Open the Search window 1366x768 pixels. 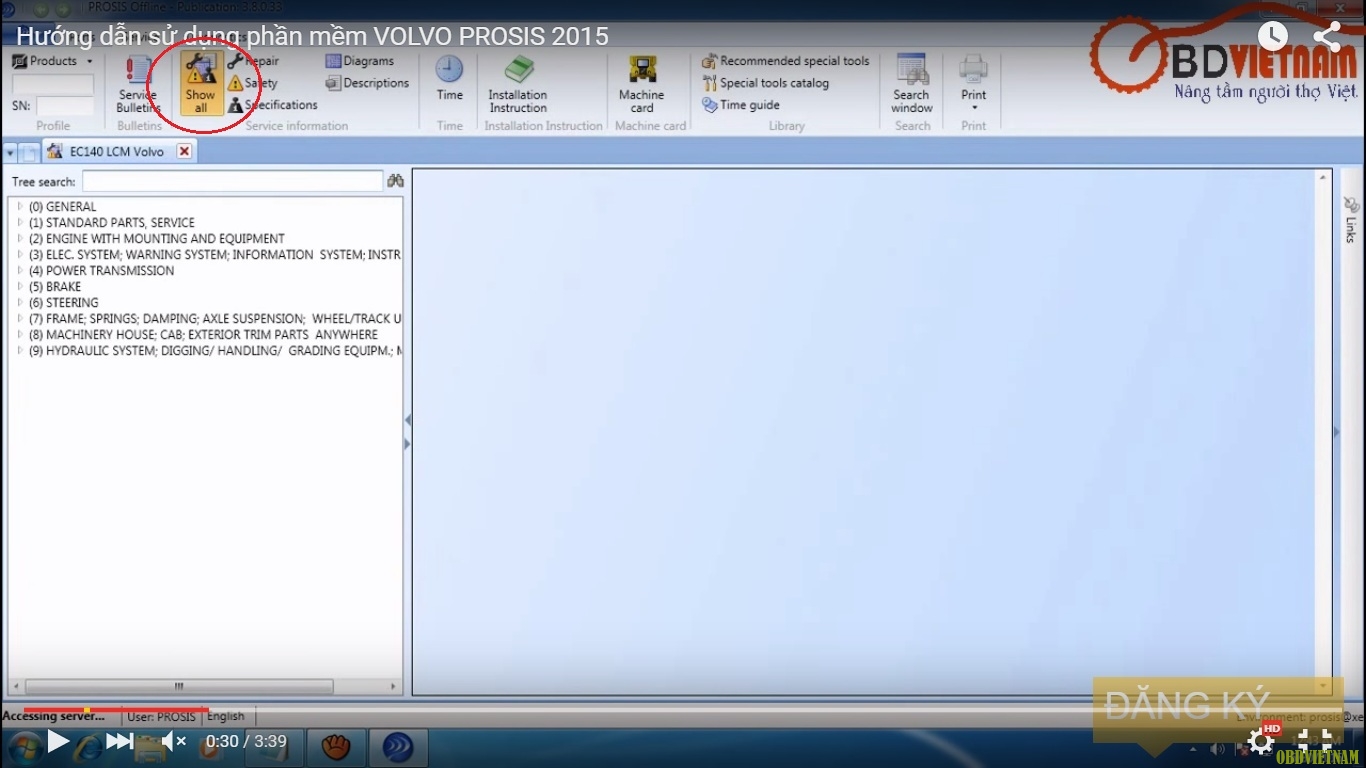point(912,84)
